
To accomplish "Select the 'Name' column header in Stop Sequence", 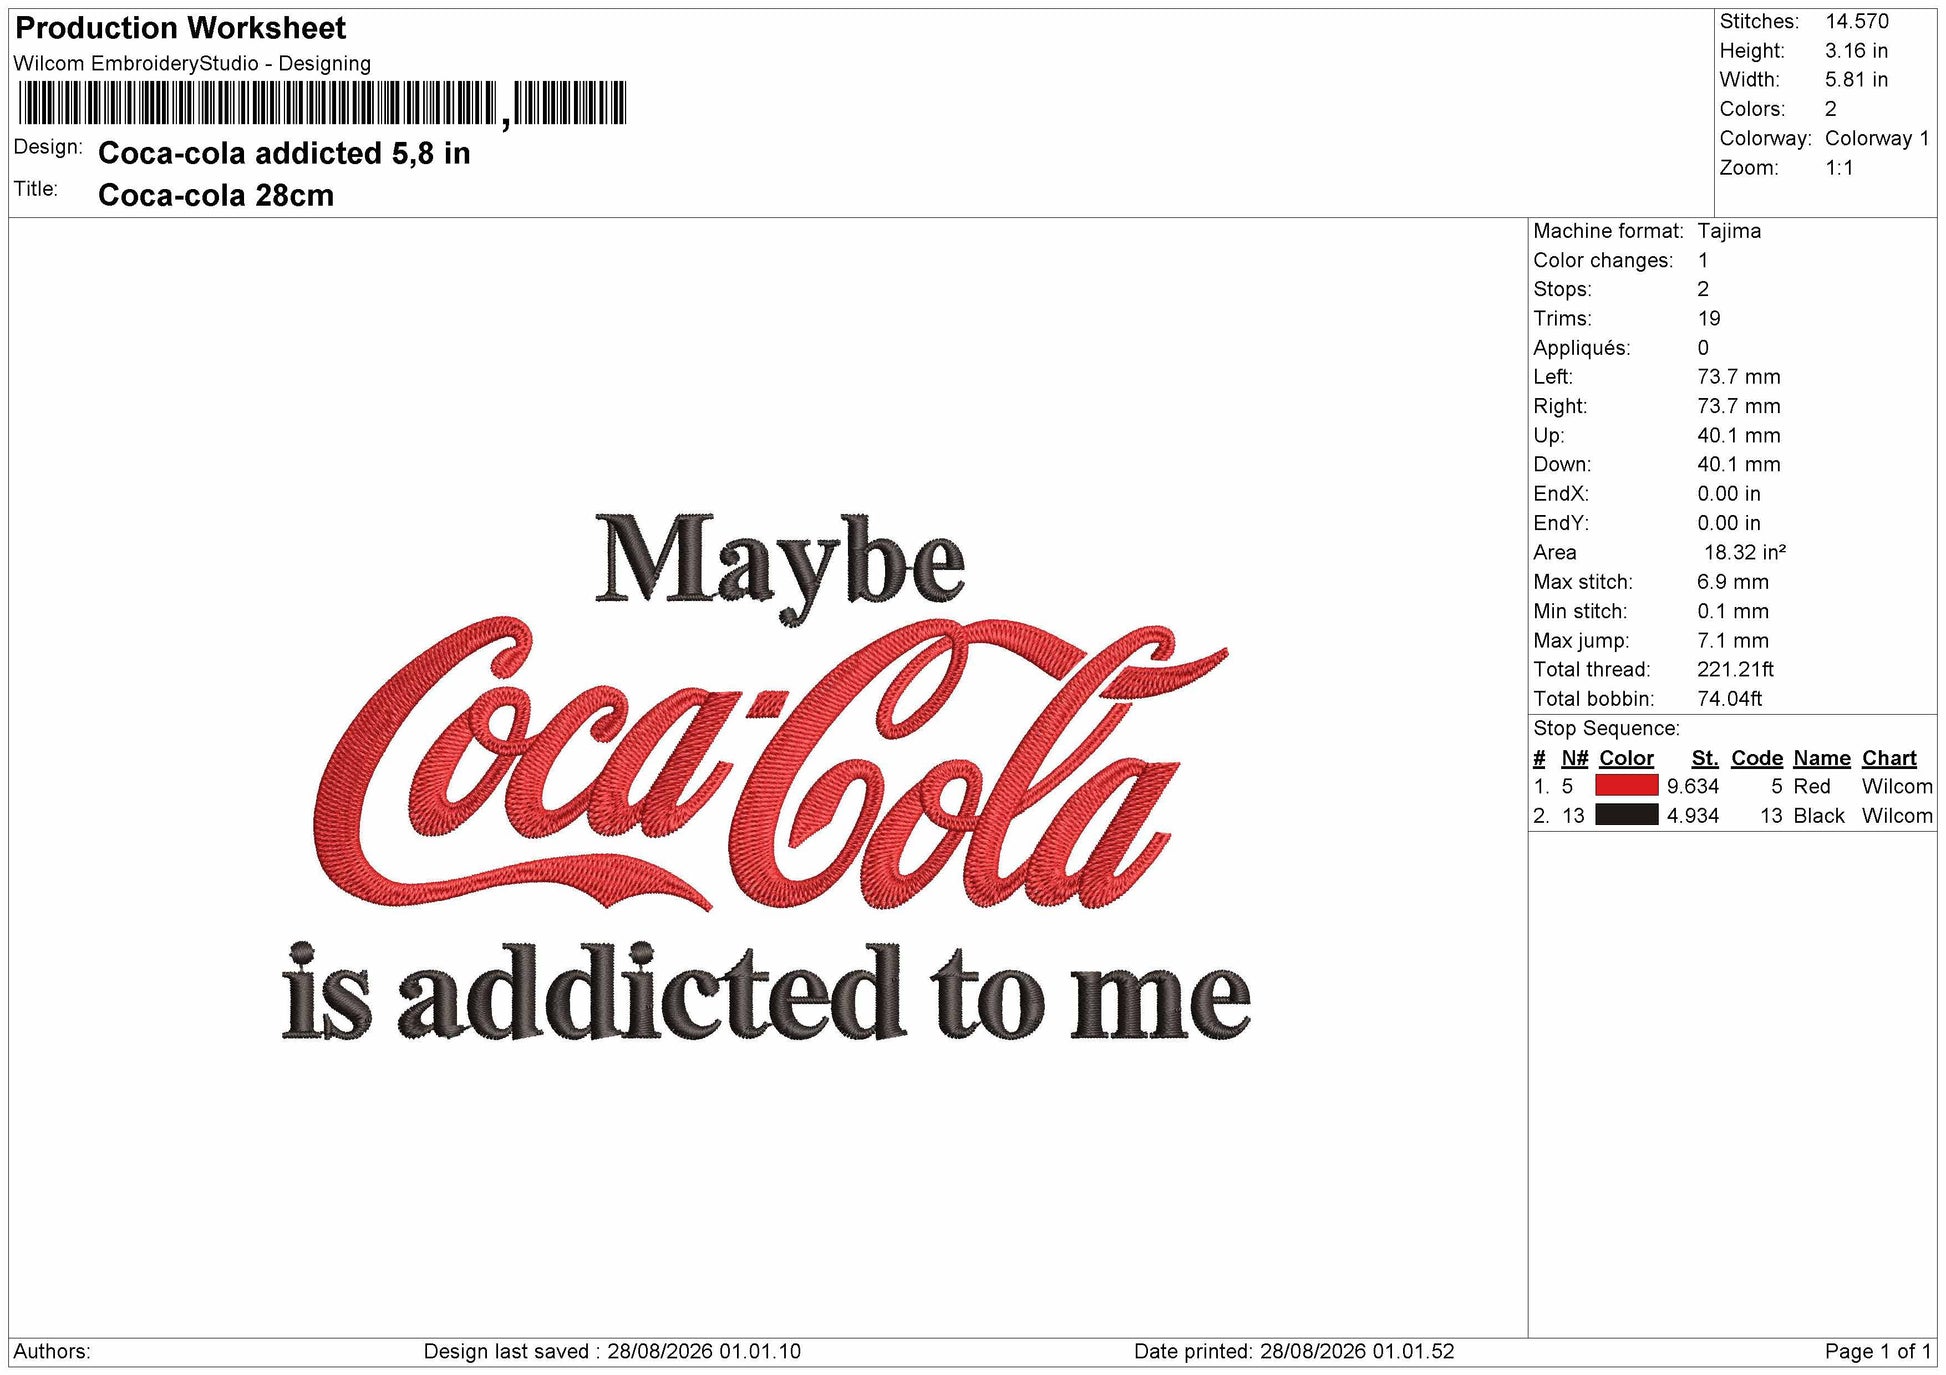I will (1821, 758).
